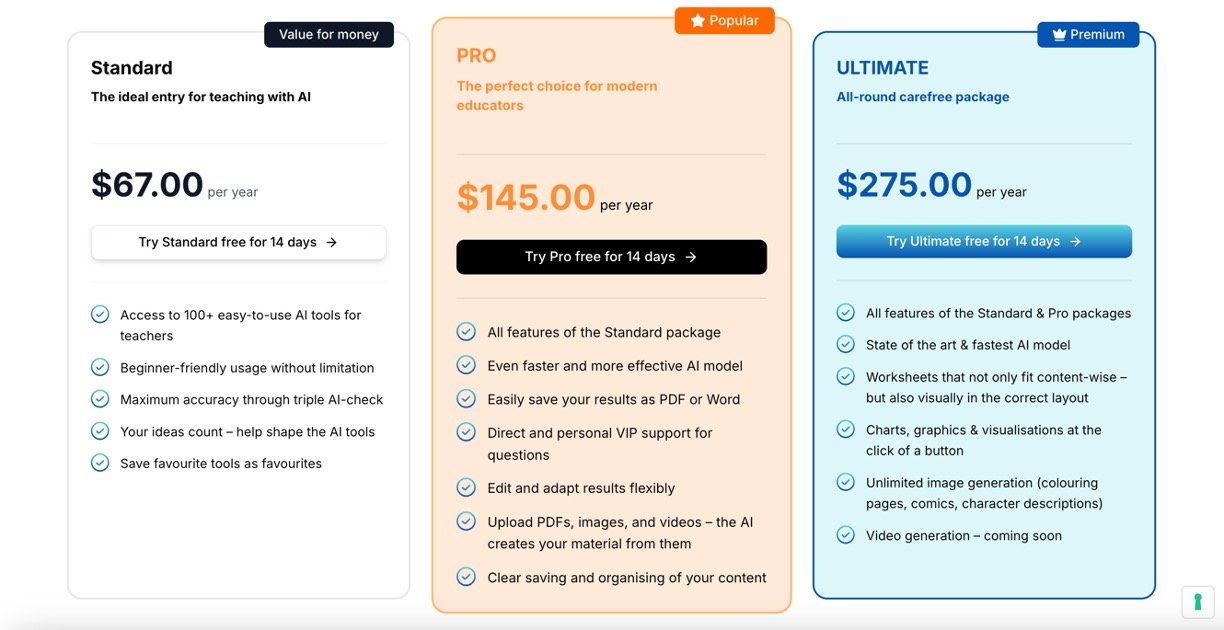Click arrow icon on Try Pro button
Image resolution: width=1224 pixels, height=630 pixels.
pos(691,257)
